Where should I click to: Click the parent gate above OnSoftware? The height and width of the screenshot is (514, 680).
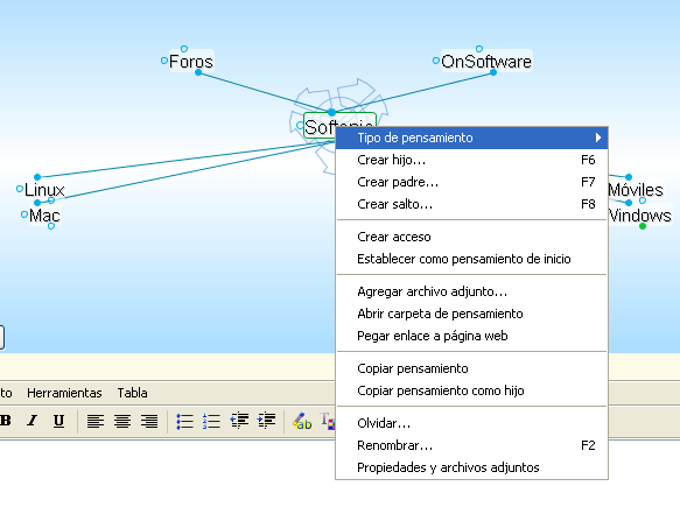pyautogui.click(x=479, y=49)
